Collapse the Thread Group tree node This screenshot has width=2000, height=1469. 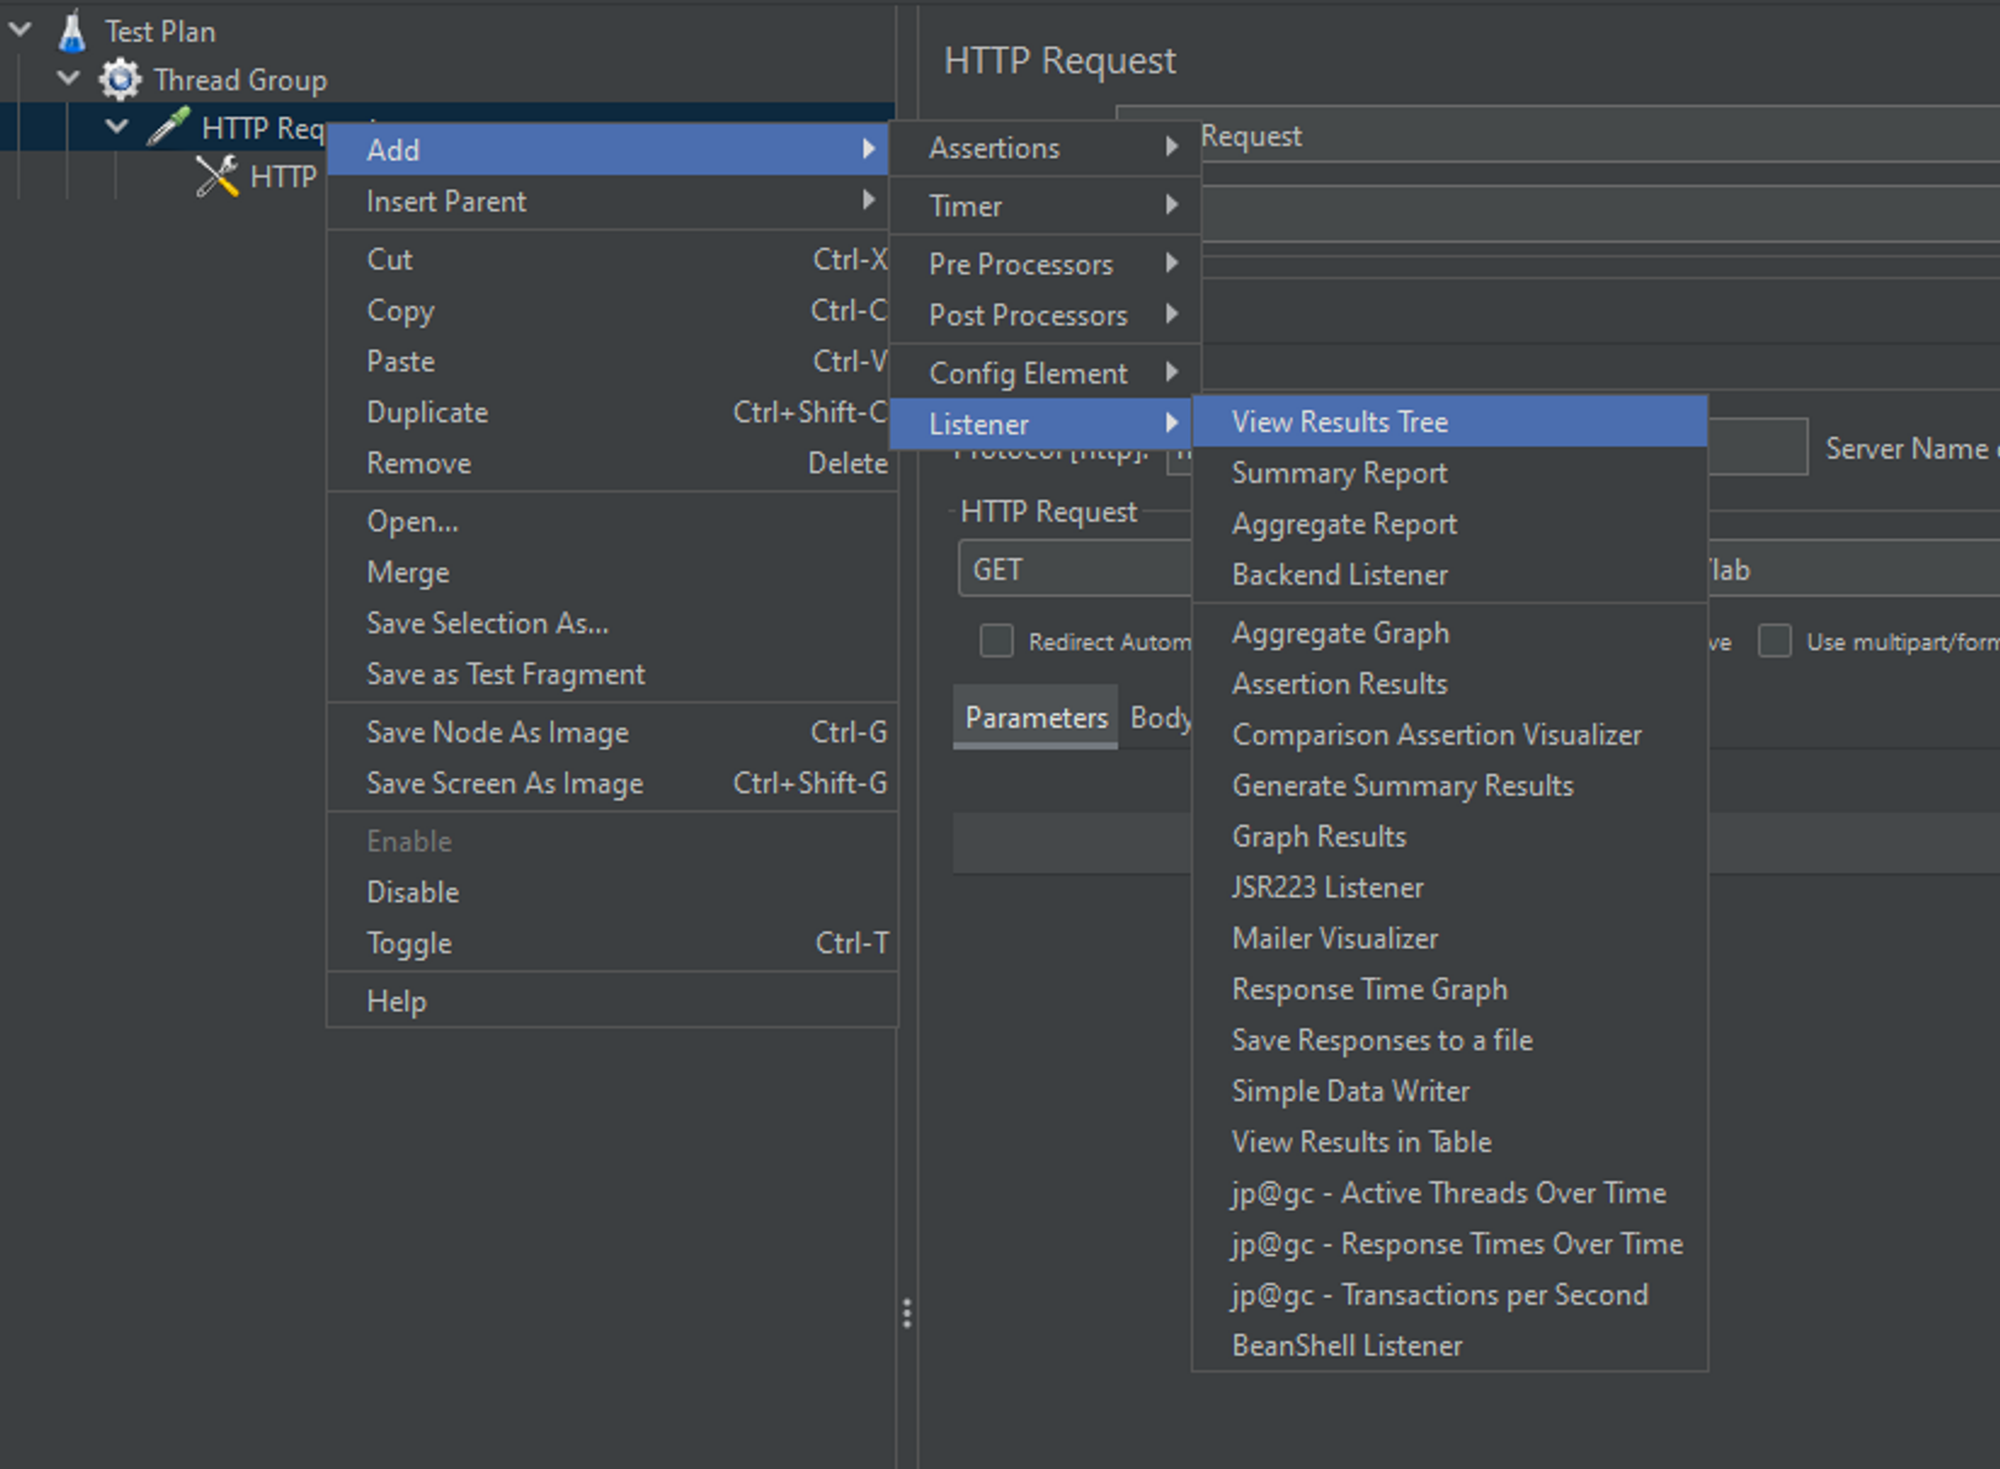tap(68, 78)
